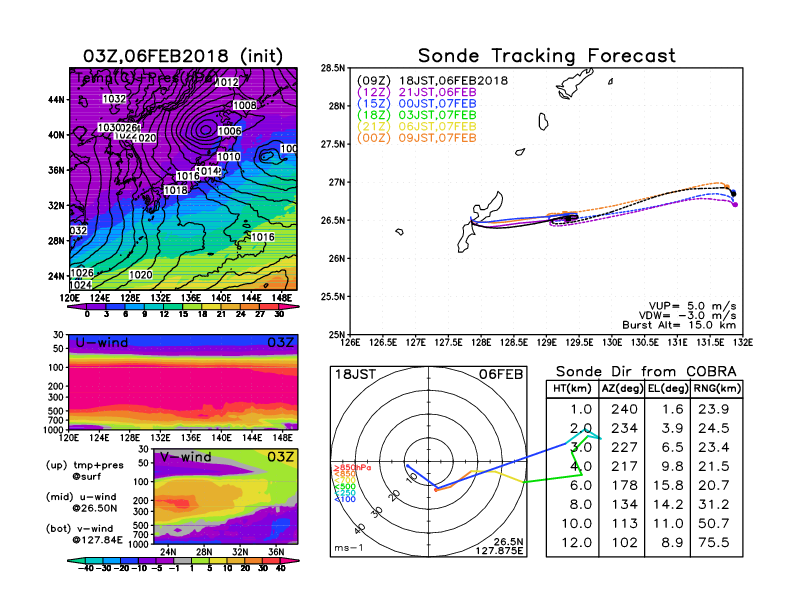Click the "1008" pressure contour label
This screenshot has width=792, height=612.
coord(244,106)
